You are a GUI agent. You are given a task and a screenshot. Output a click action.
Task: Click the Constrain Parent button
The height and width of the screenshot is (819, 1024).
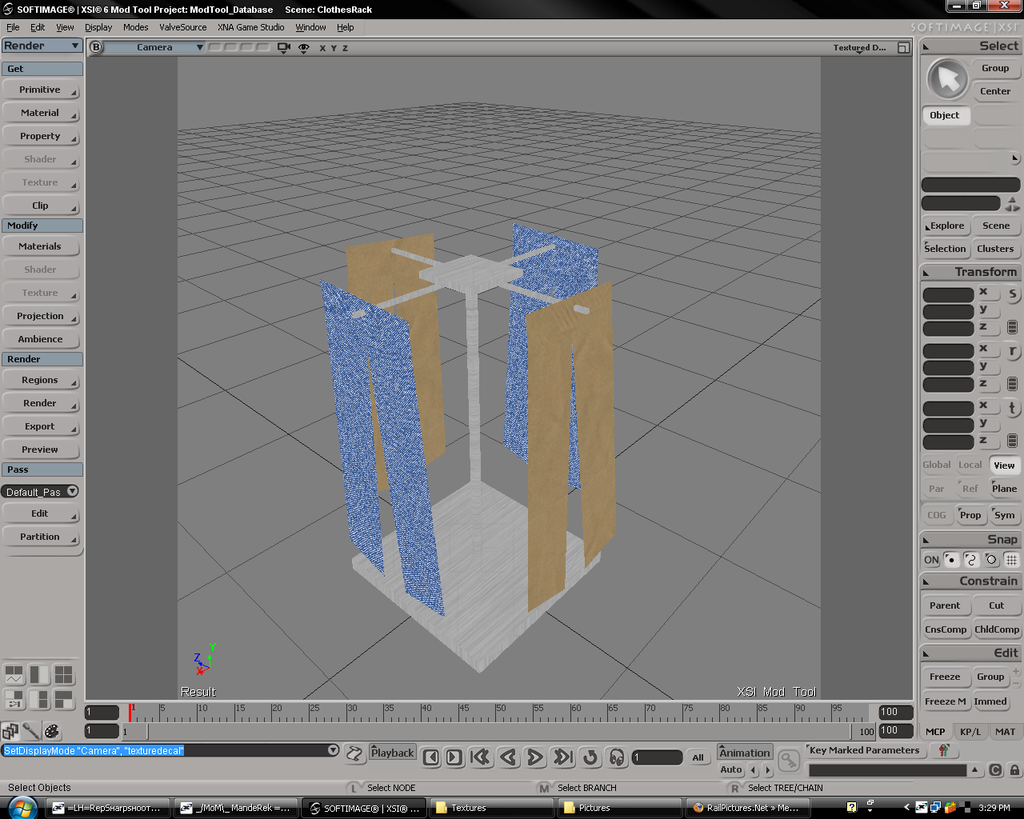pyautogui.click(x=945, y=605)
